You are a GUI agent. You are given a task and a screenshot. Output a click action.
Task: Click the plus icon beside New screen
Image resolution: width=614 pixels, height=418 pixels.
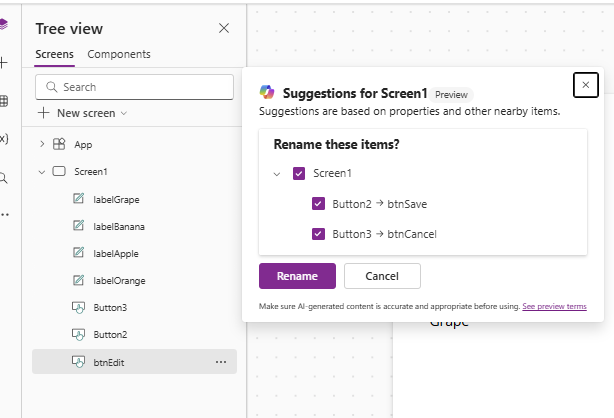[x=43, y=113]
